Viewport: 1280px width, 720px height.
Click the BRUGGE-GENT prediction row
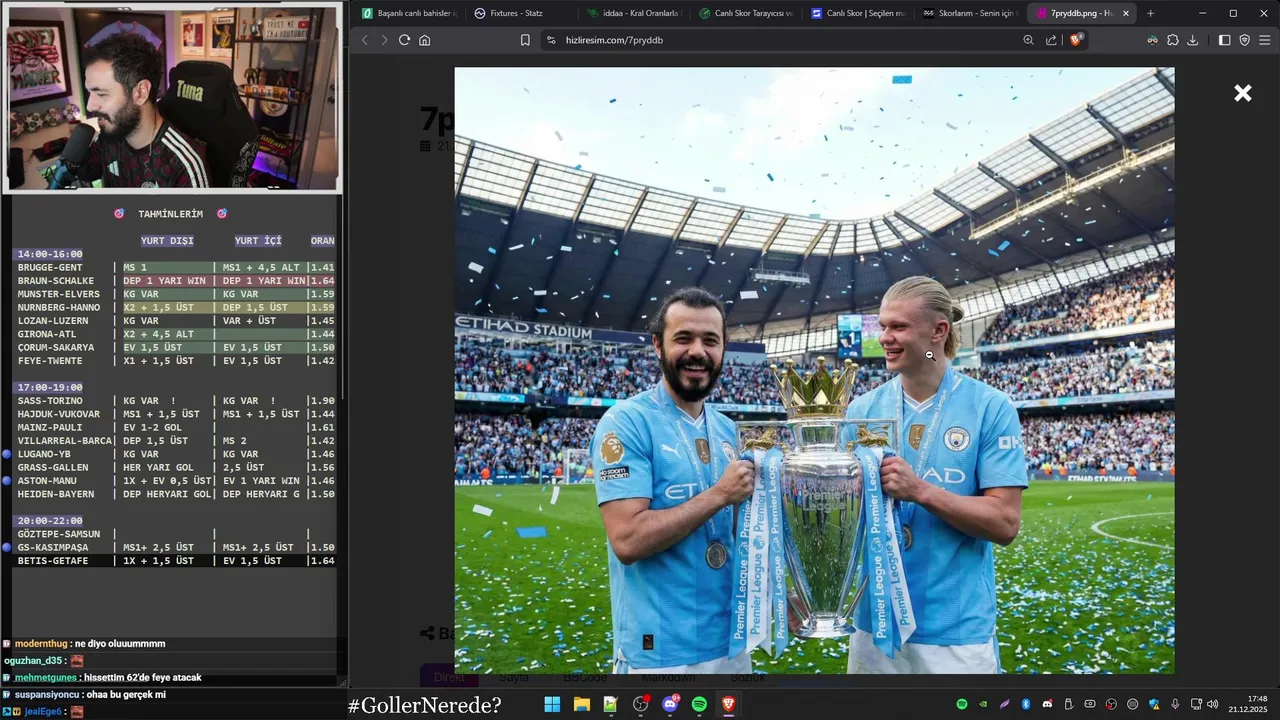pyautogui.click(x=174, y=268)
